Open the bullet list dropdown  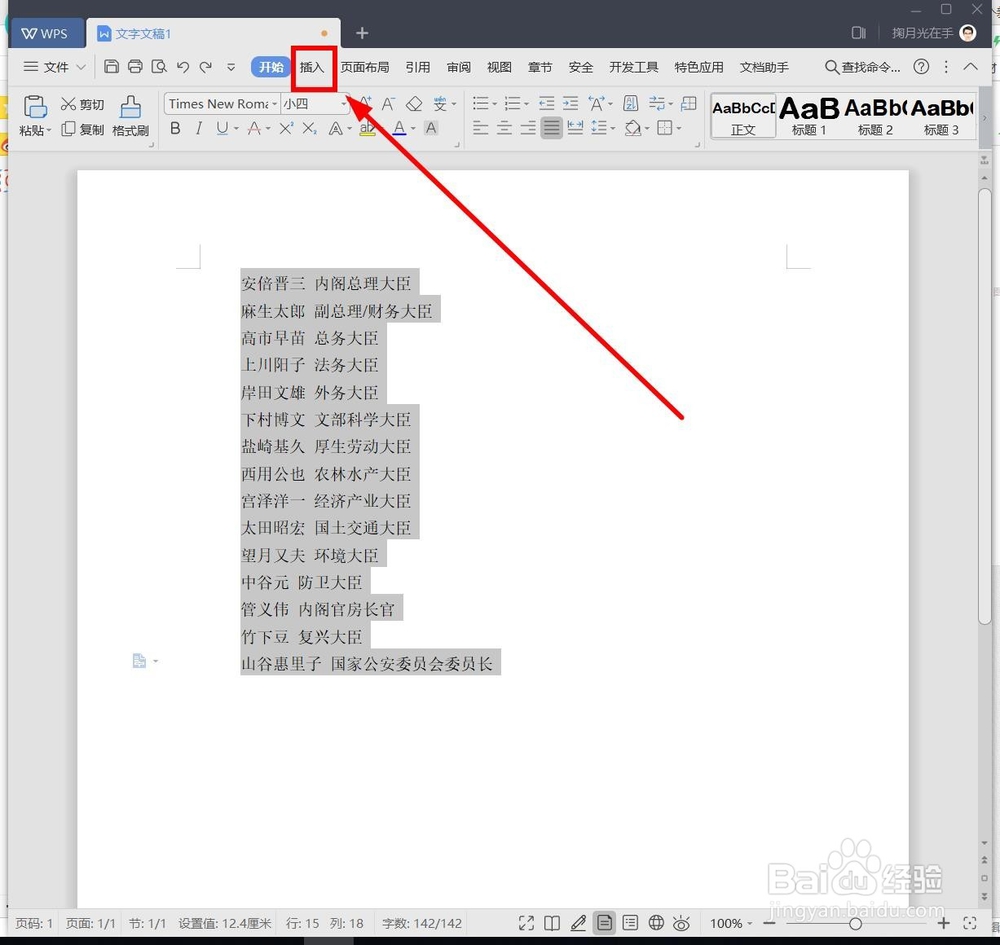(x=494, y=104)
